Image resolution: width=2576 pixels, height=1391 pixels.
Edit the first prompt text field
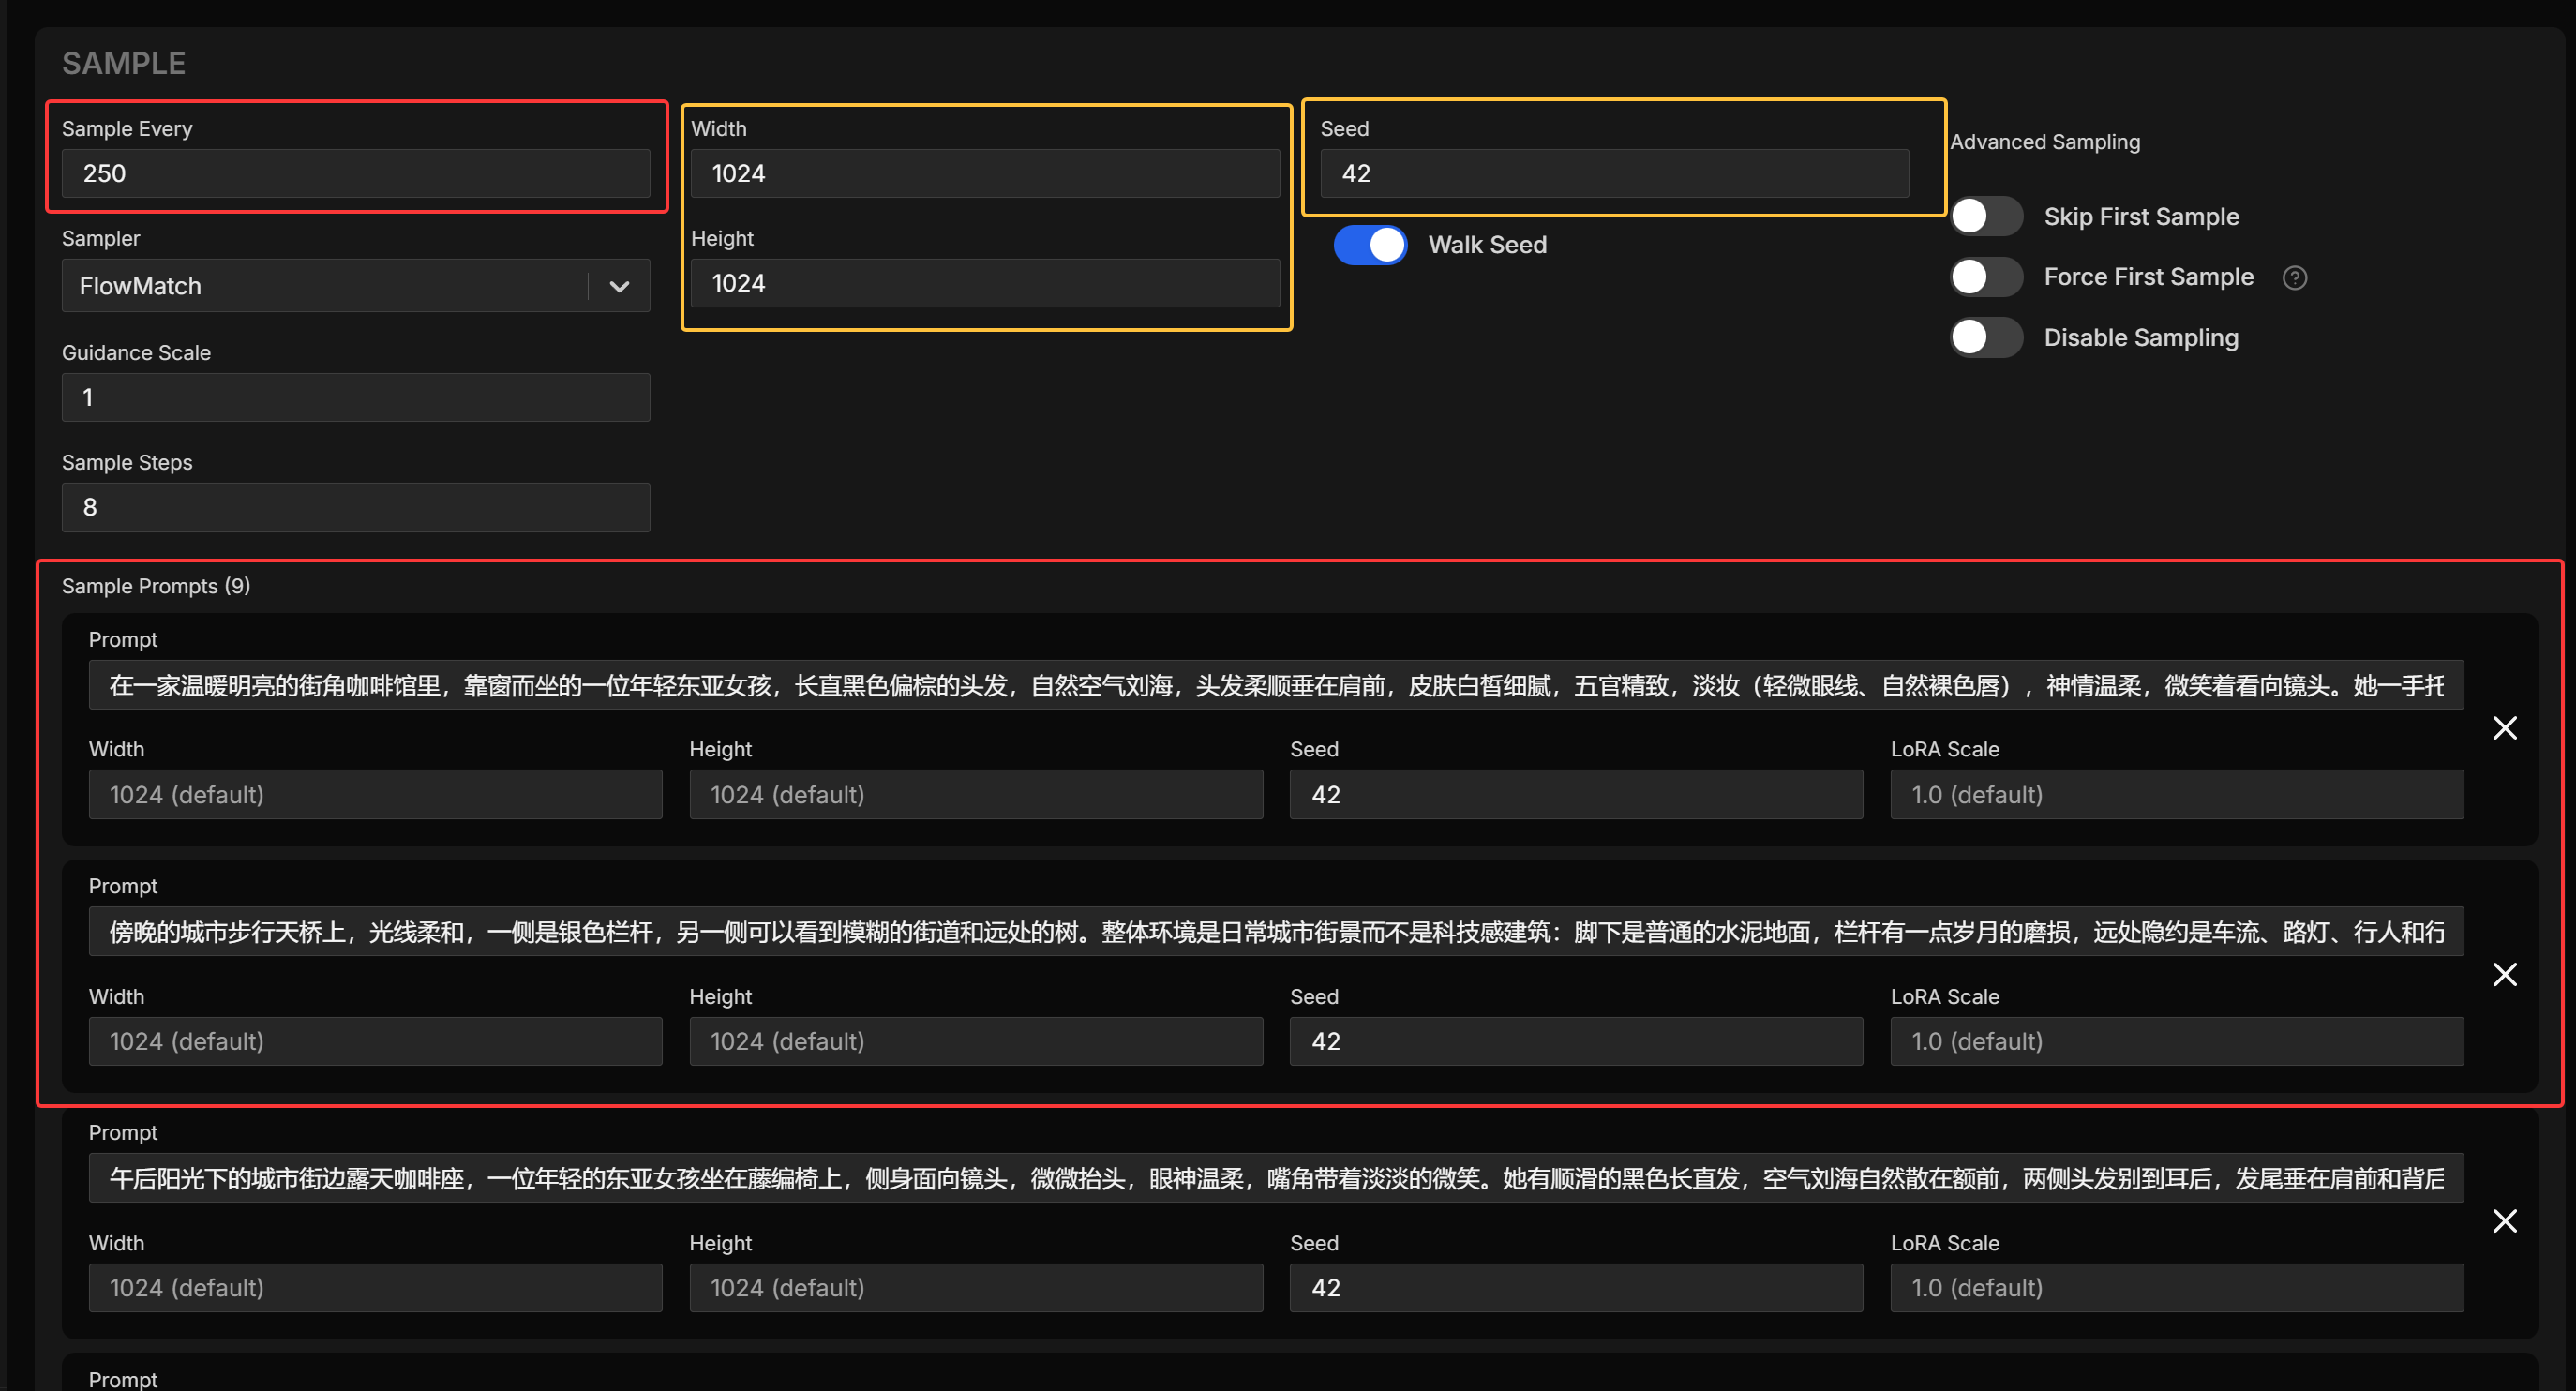(1275, 686)
